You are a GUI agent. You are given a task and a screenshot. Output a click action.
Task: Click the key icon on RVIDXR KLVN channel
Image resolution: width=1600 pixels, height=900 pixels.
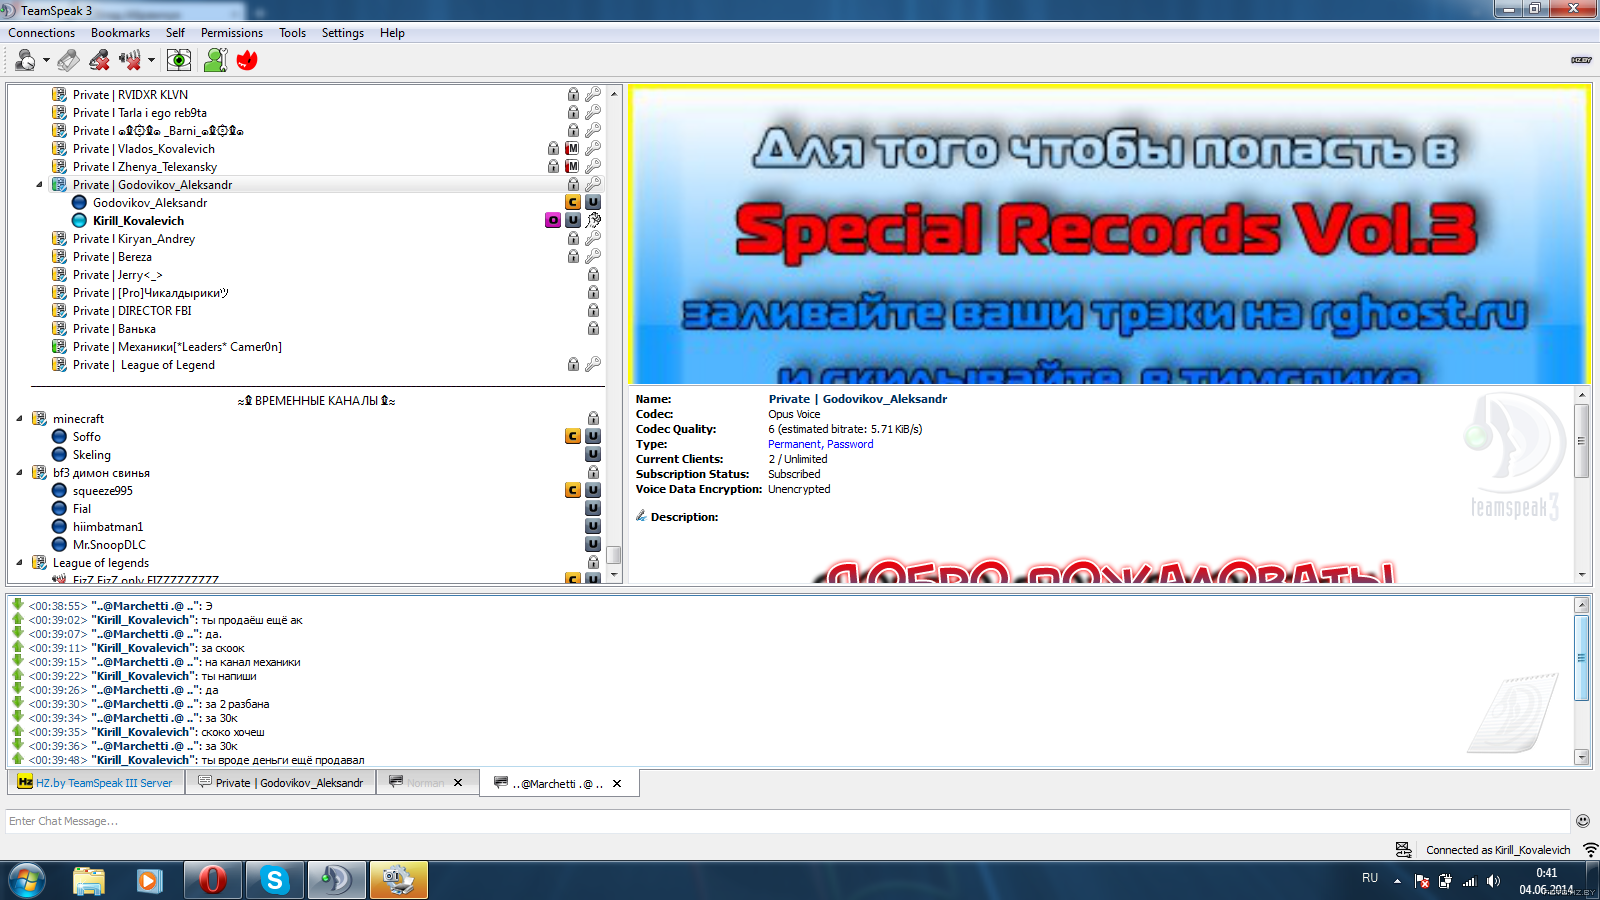tap(593, 95)
